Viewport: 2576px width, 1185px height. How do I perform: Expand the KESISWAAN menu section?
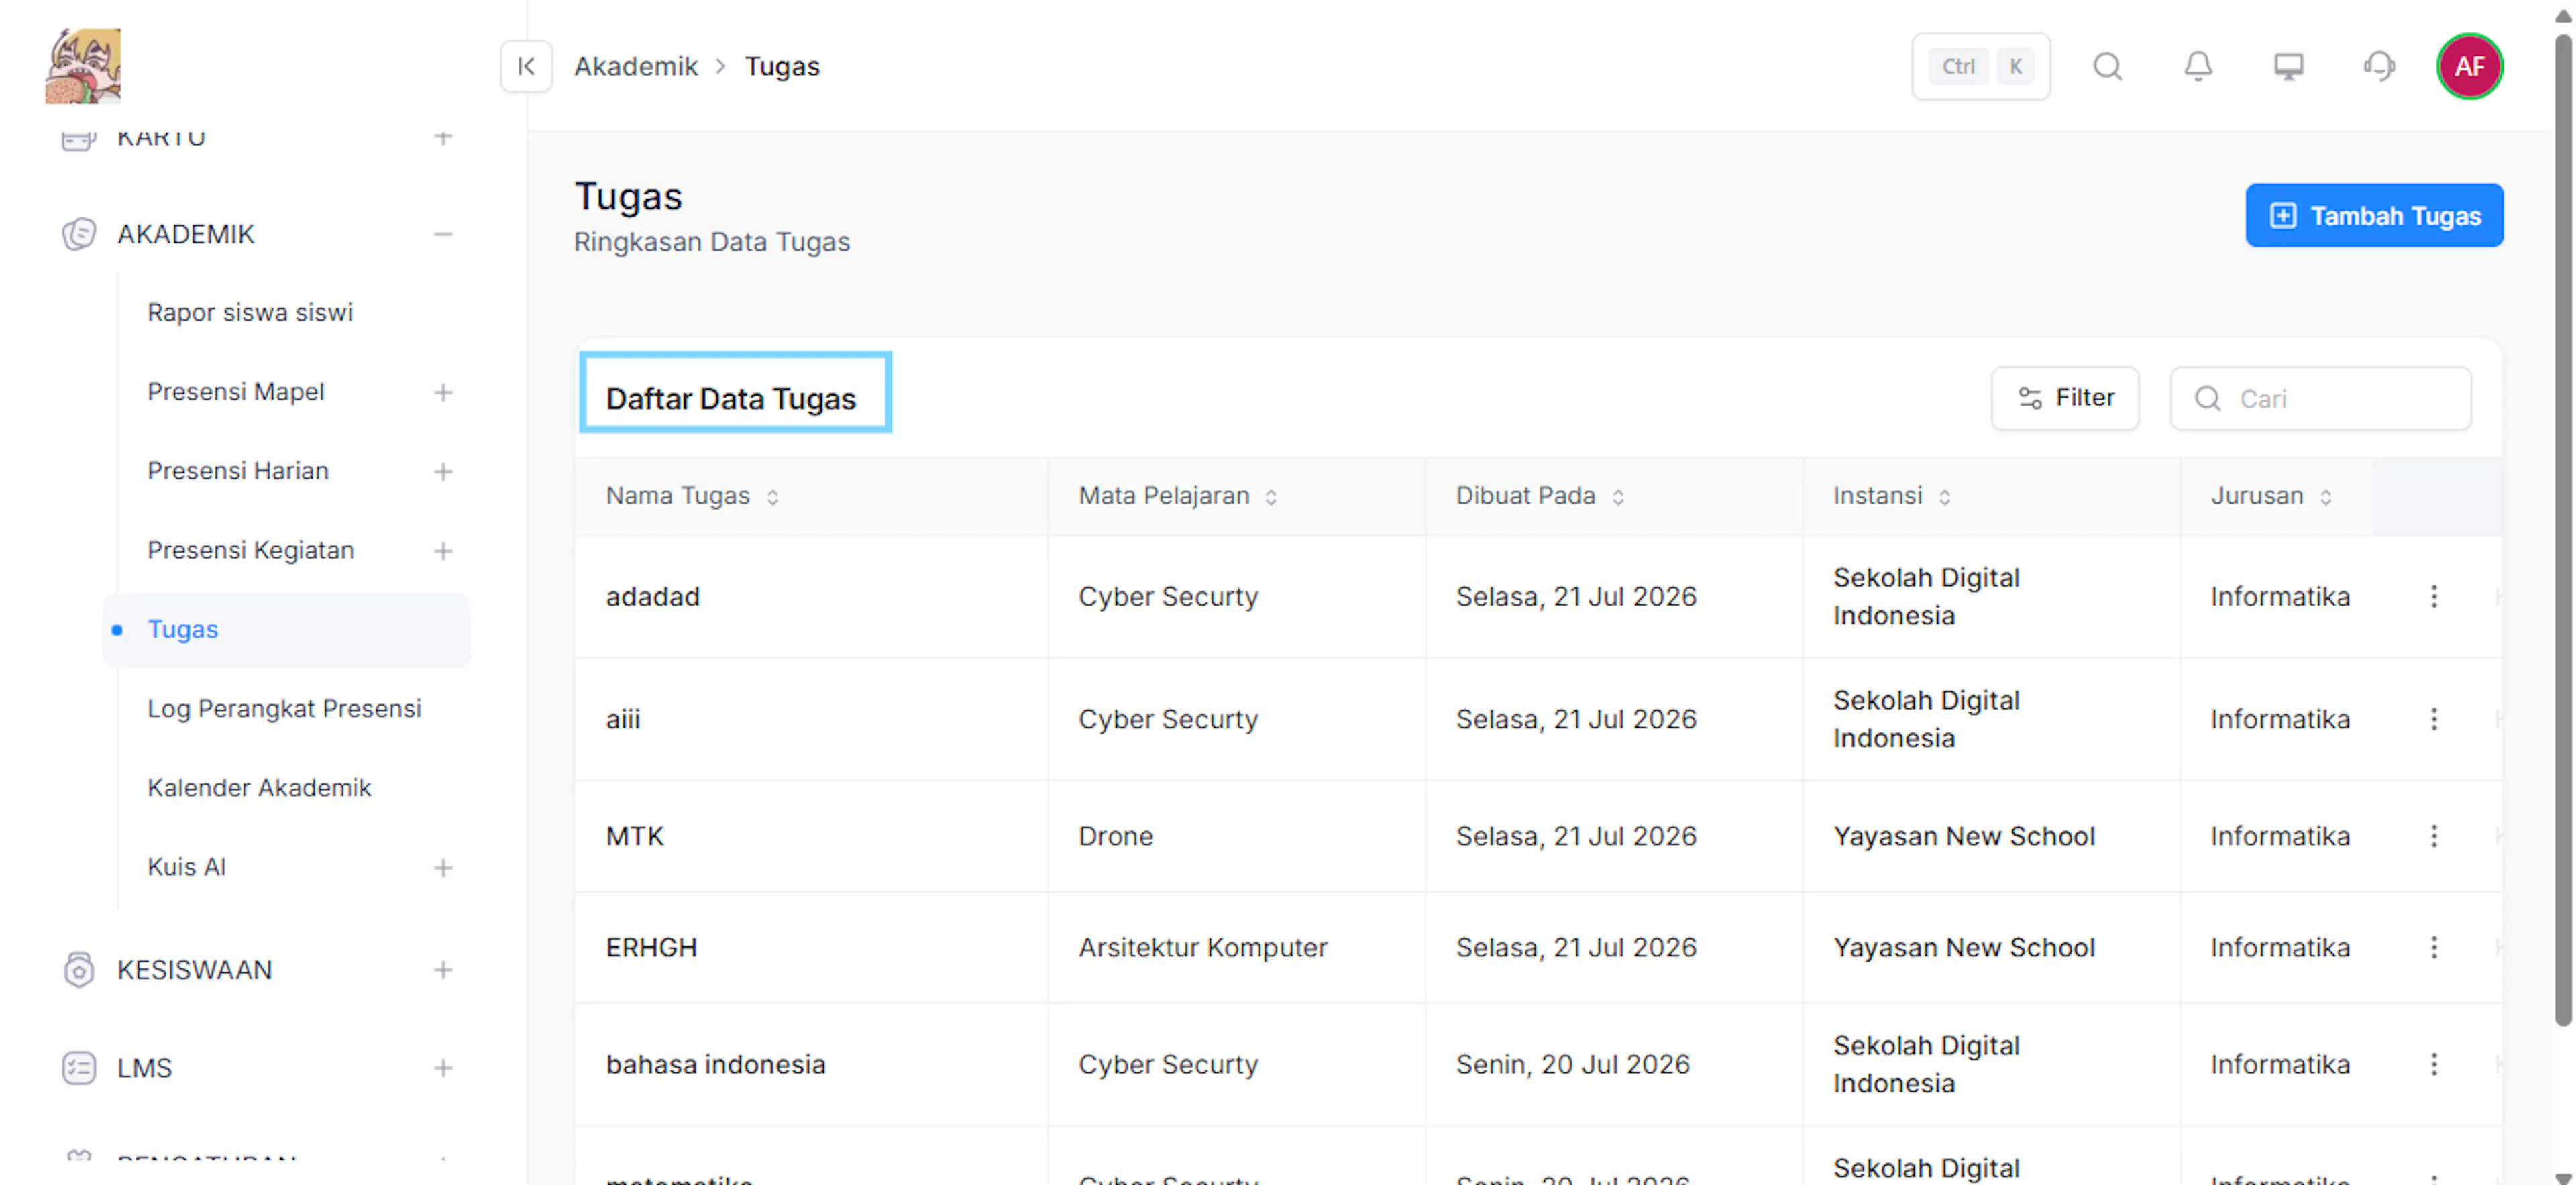click(443, 969)
